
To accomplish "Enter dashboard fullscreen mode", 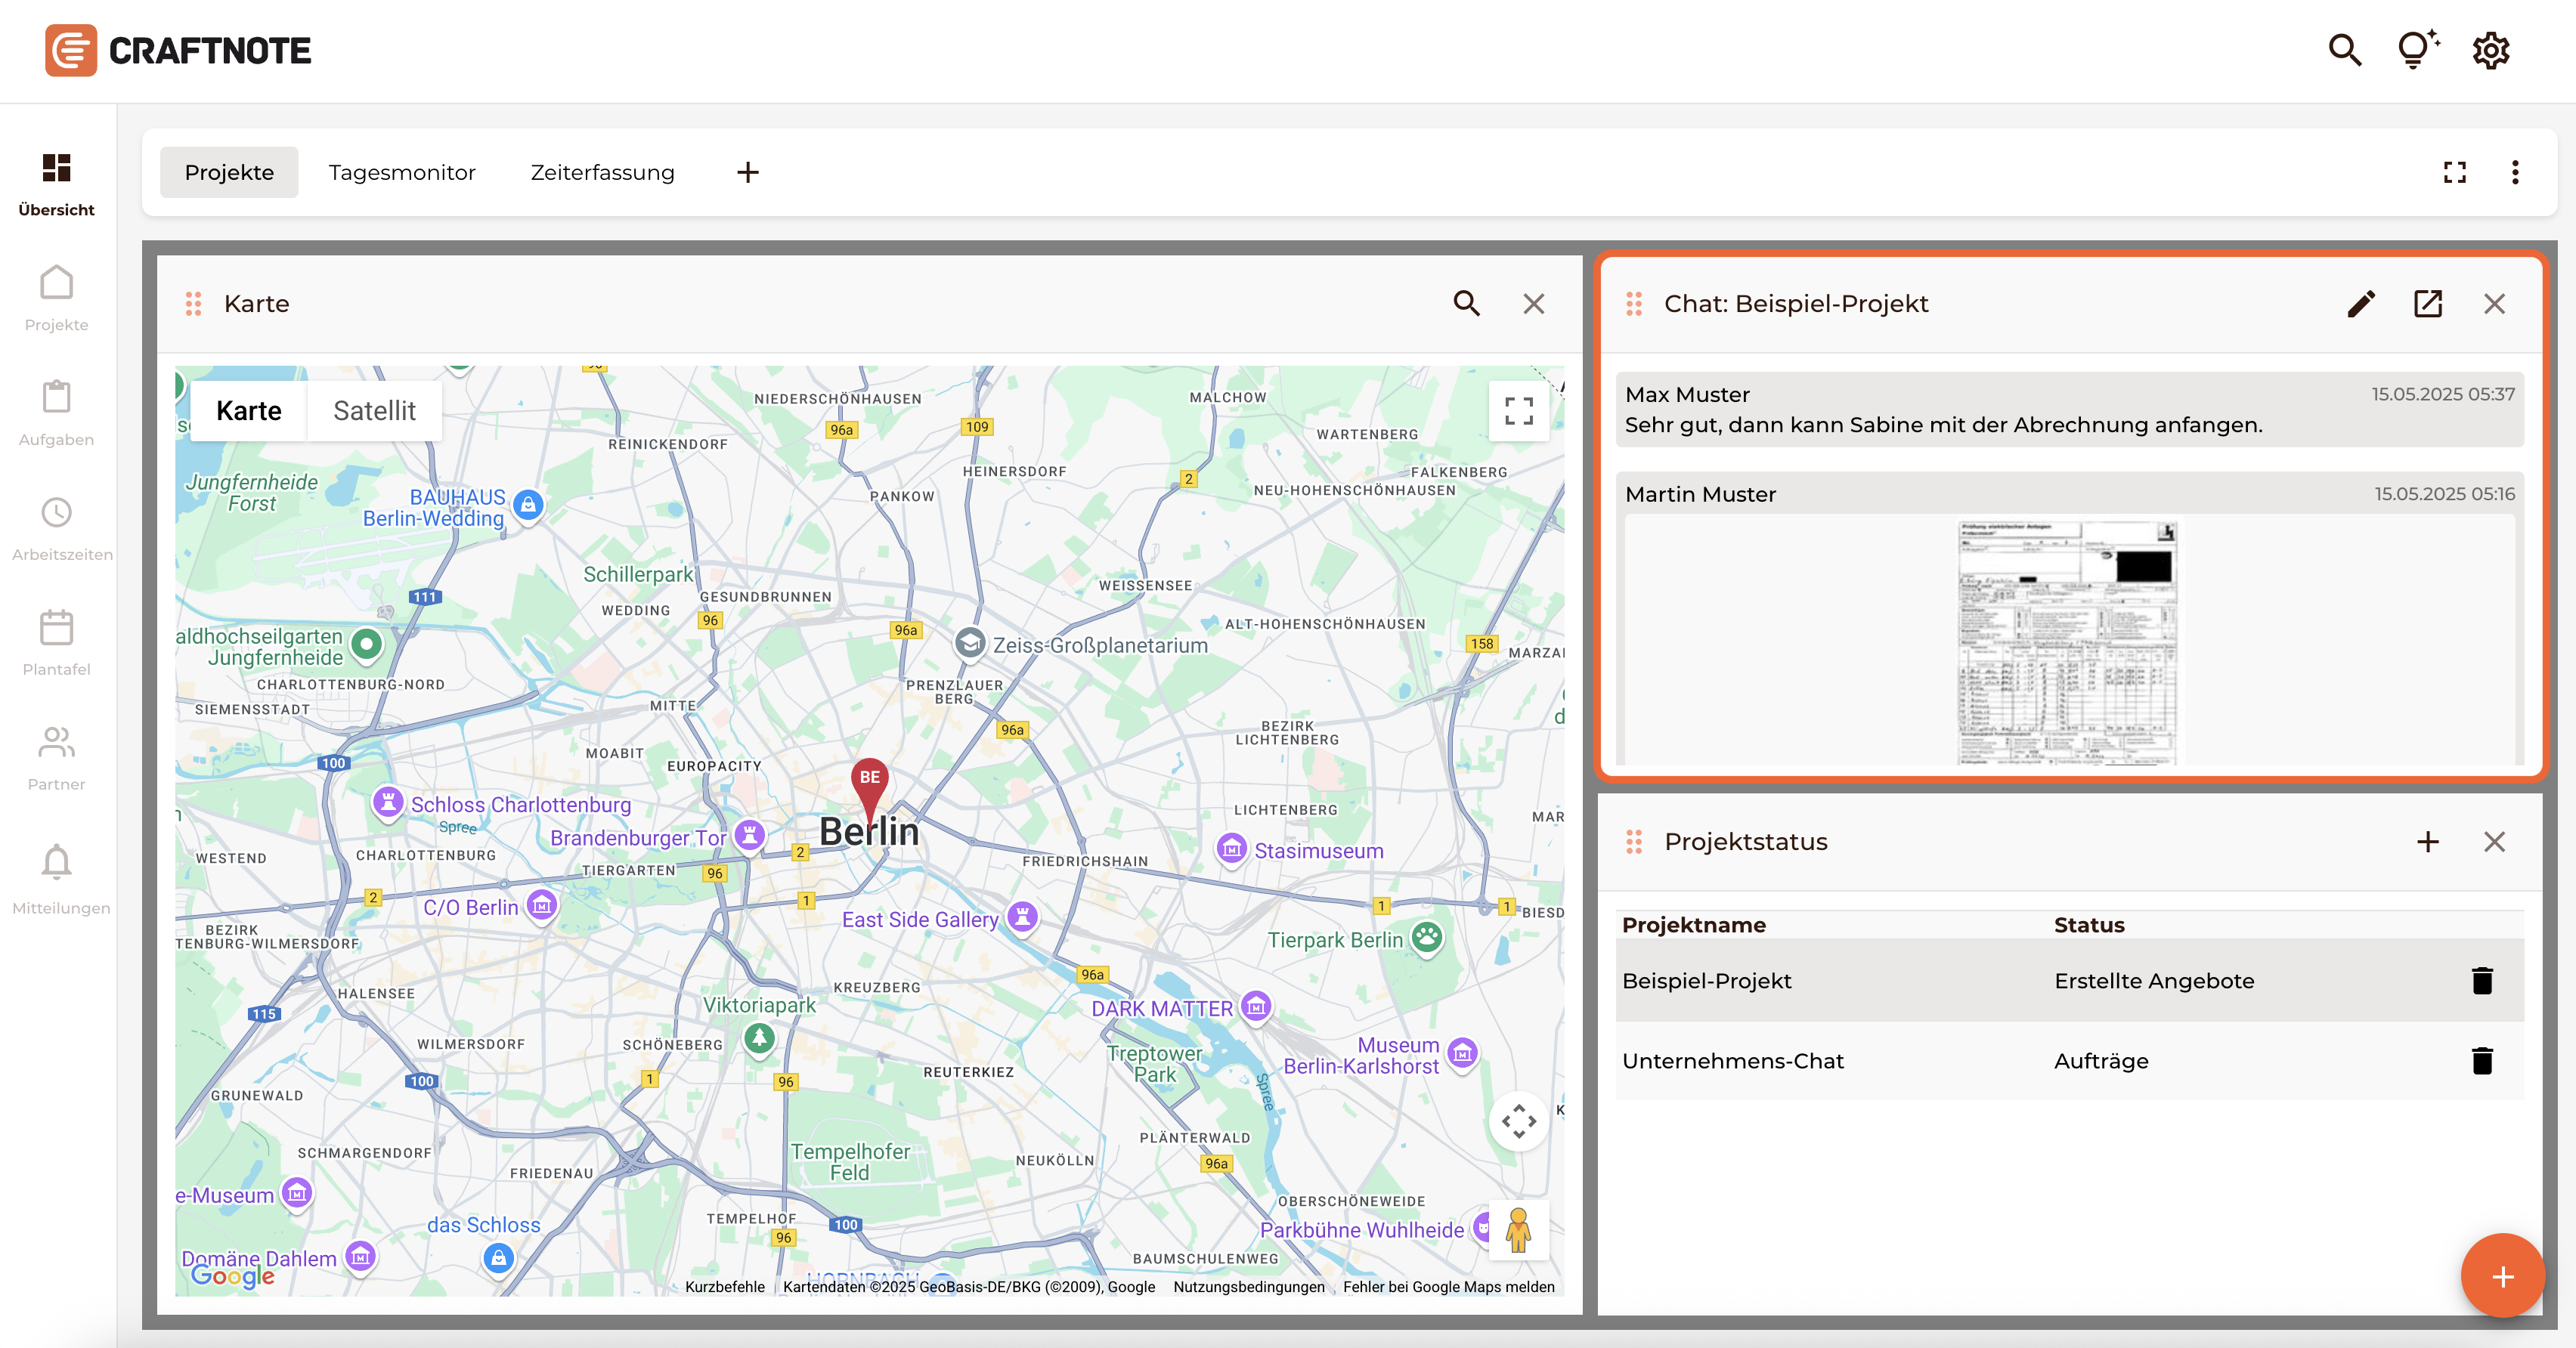I will [x=2455, y=172].
